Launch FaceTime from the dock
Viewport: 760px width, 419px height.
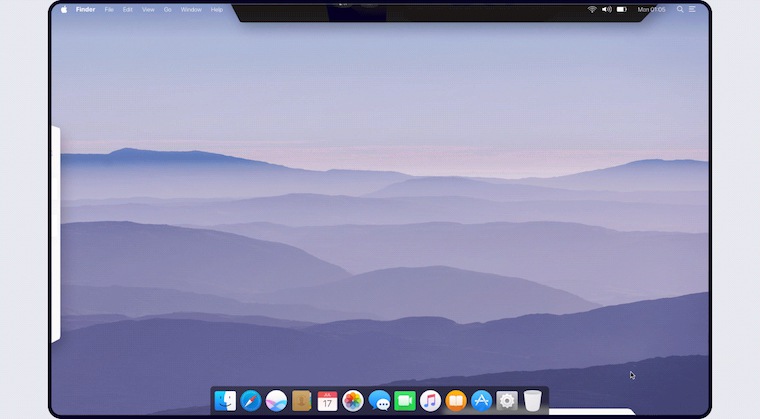(405, 401)
